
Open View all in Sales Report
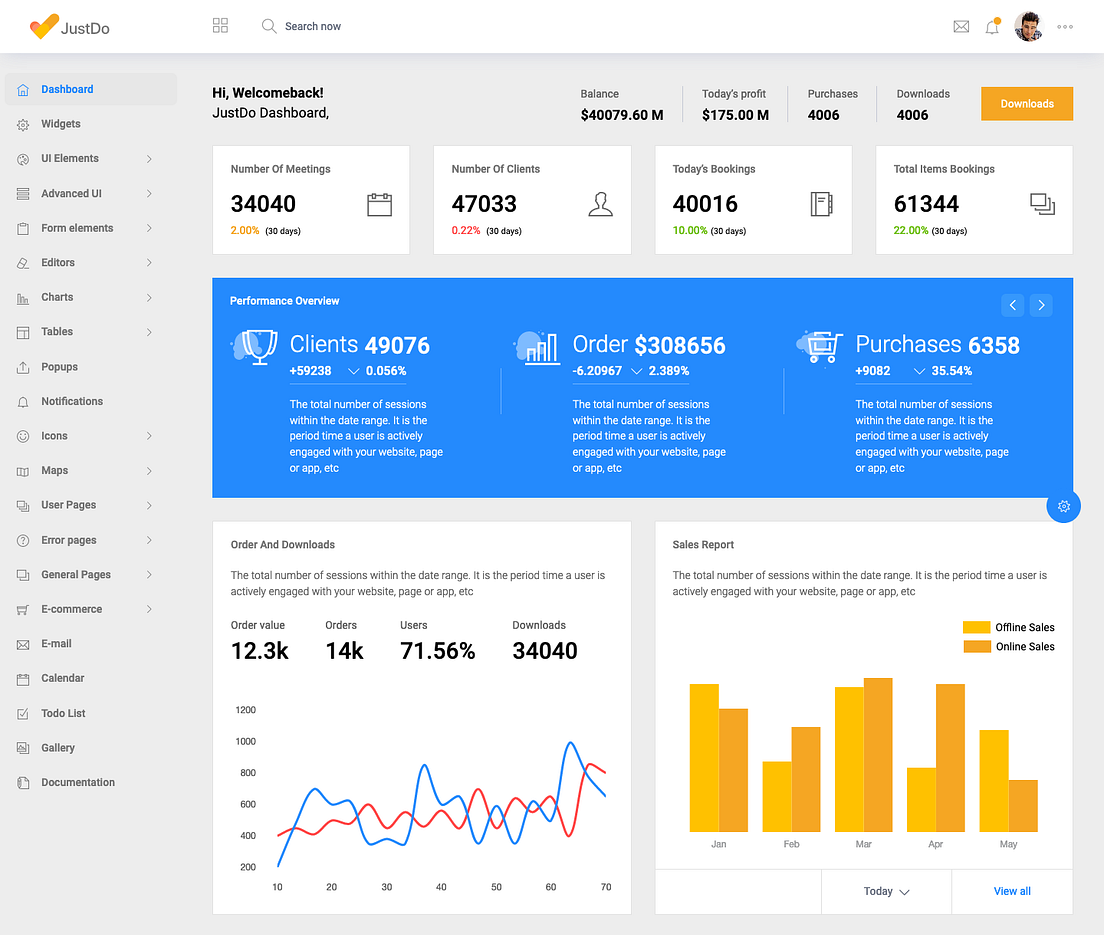pos(1011,891)
